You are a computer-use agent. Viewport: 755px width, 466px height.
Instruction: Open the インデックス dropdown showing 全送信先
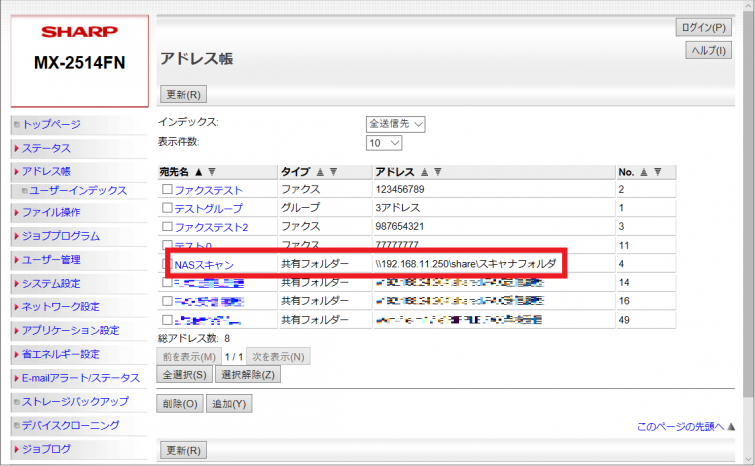pyautogui.click(x=396, y=124)
